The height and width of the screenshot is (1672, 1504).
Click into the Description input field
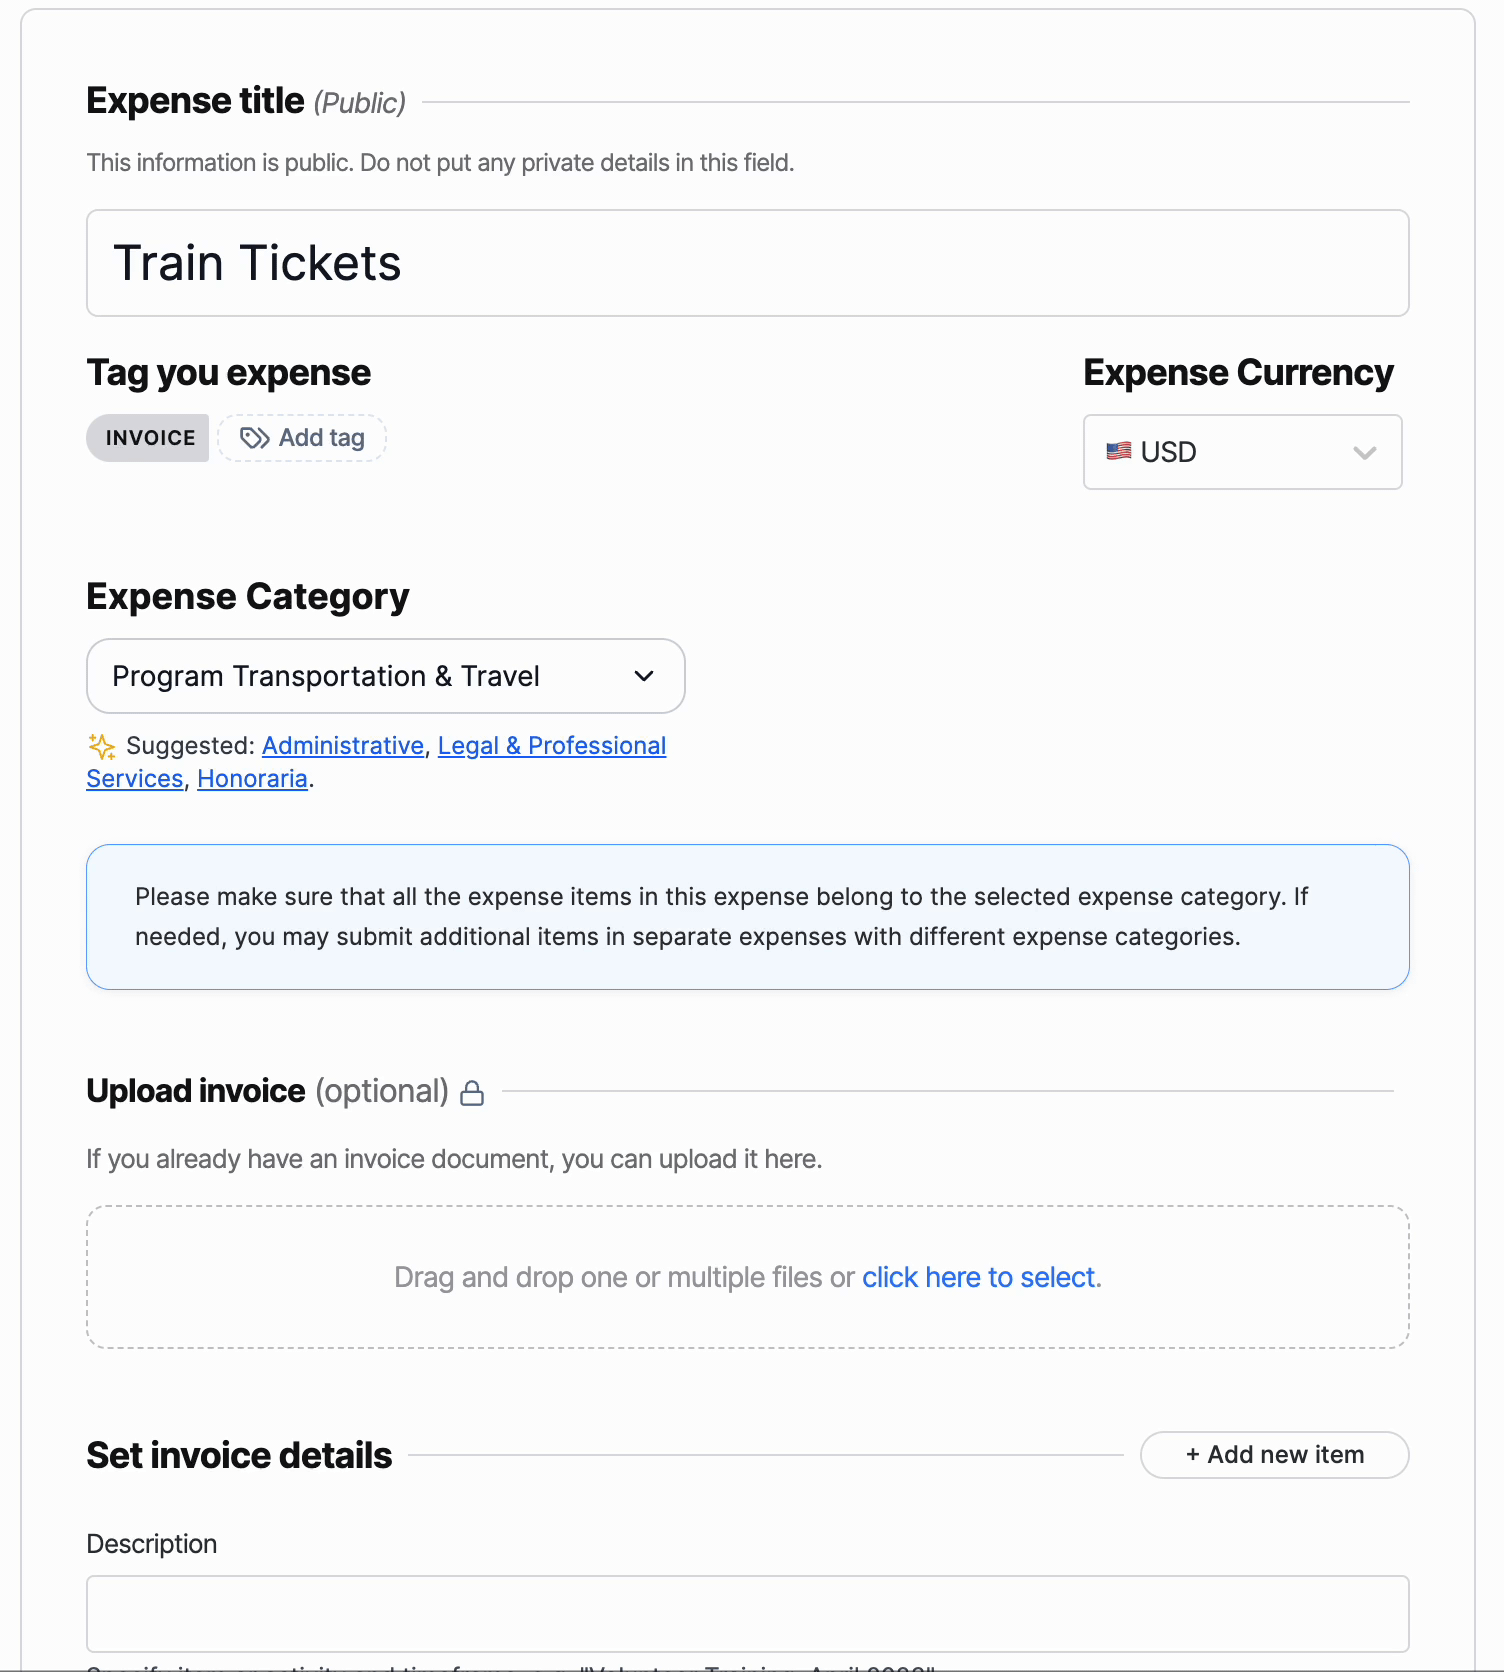point(747,1613)
